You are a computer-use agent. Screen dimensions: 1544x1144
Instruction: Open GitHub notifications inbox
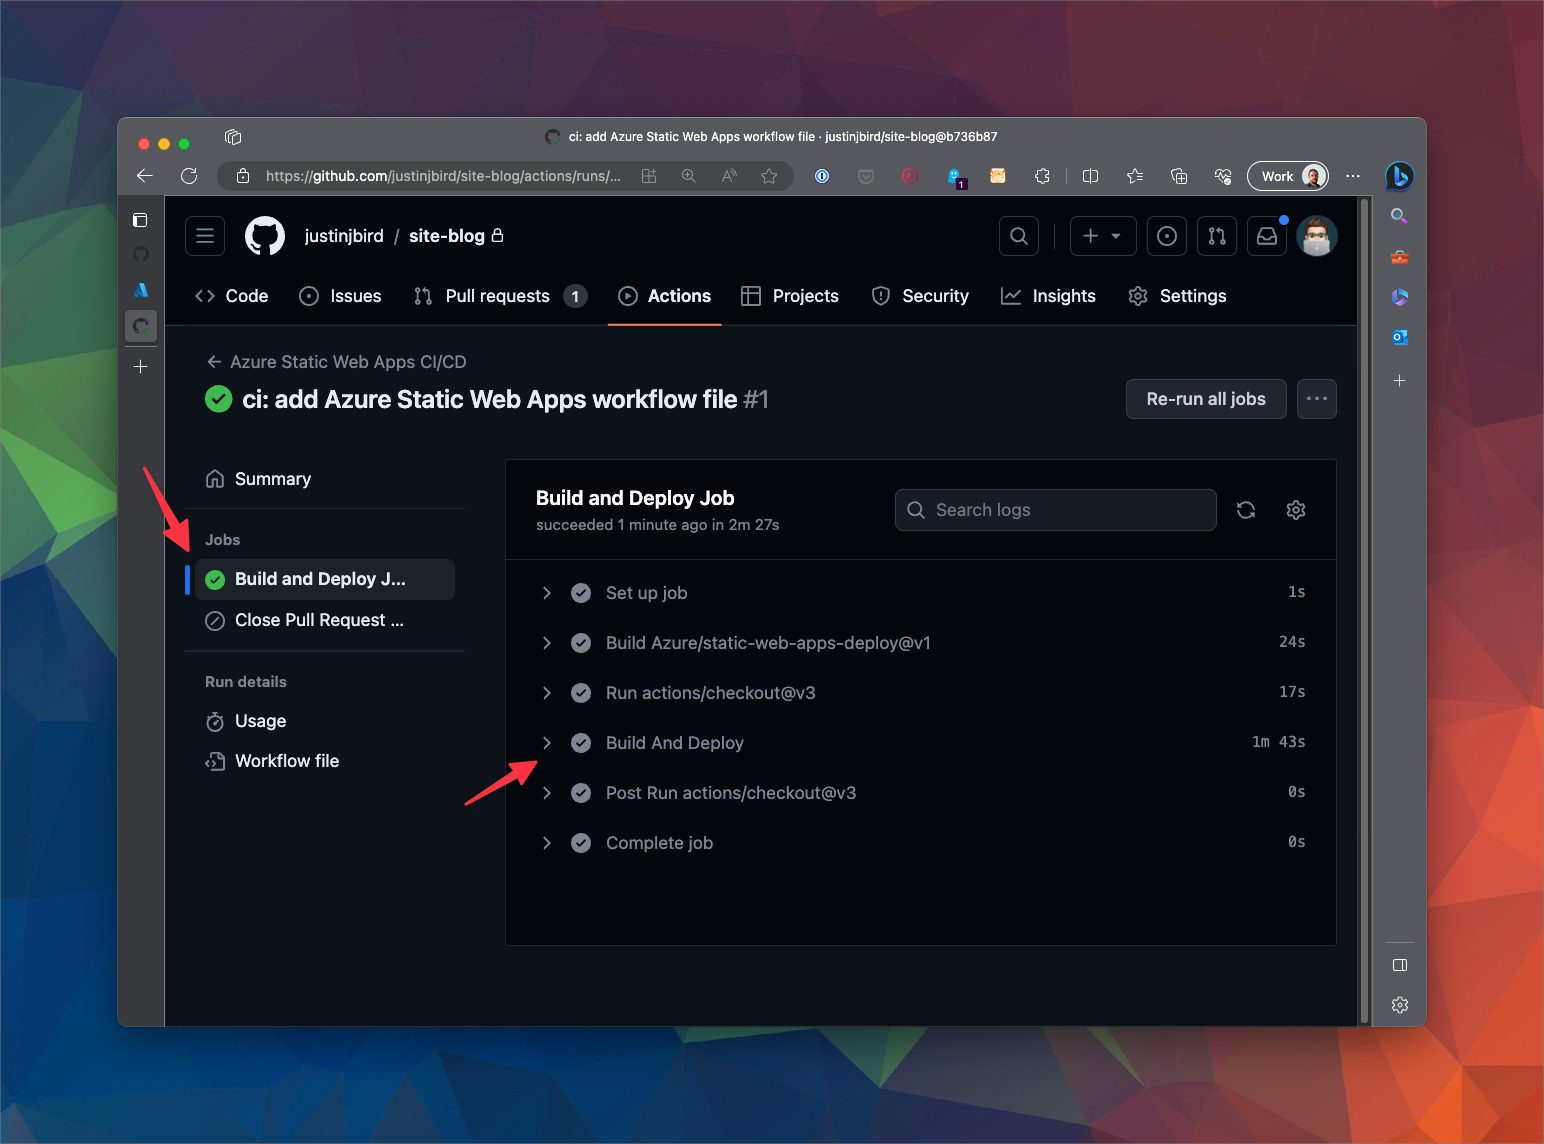pos(1267,236)
